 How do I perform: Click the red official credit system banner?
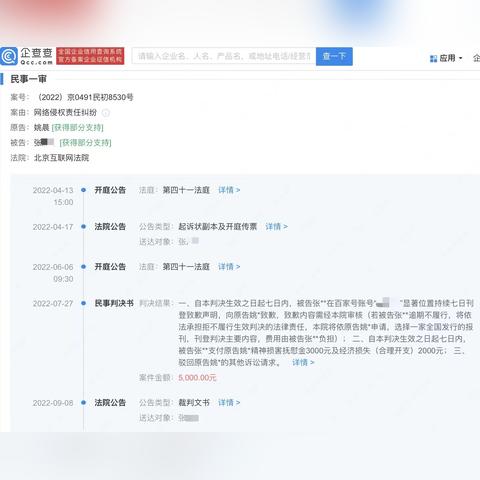(x=90, y=56)
